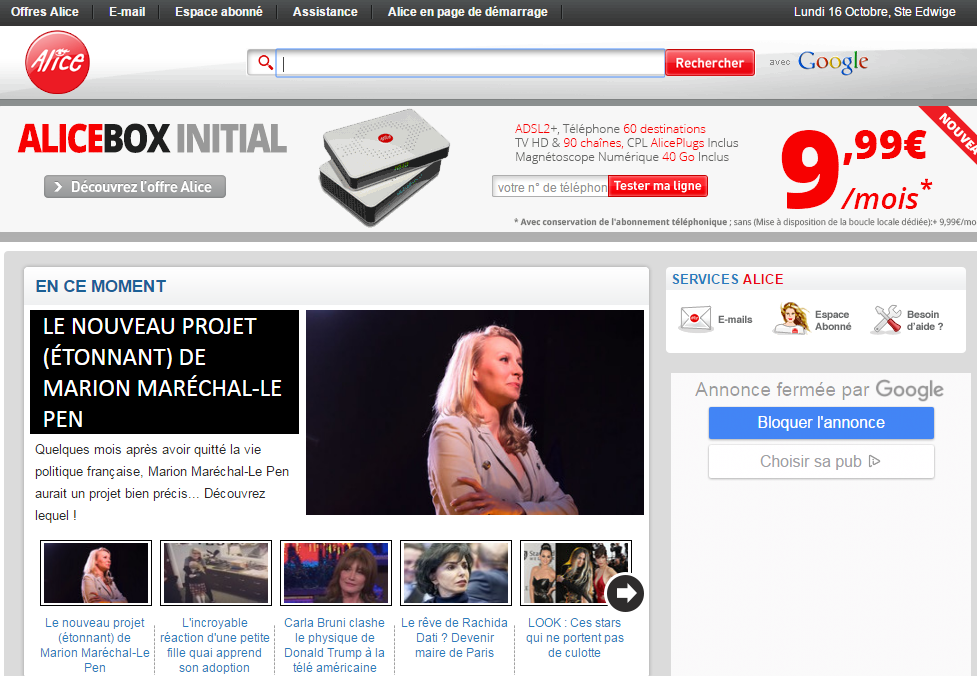977x676 pixels.
Task: Open the Carla Bruni thumbnail
Action: tap(336, 573)
